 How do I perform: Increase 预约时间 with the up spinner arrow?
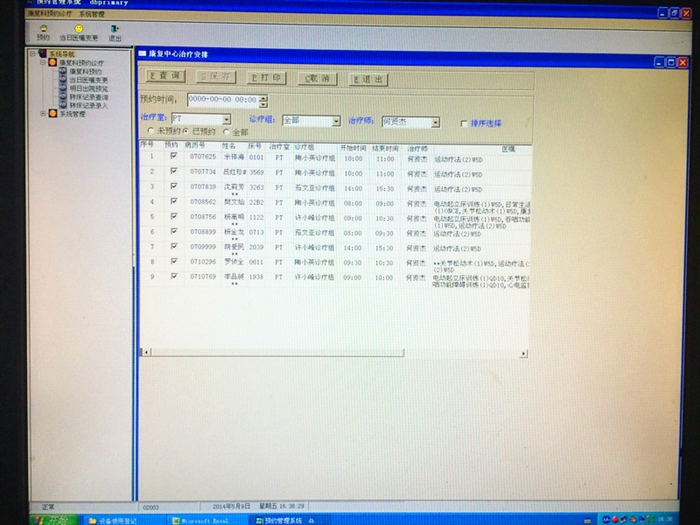click(263, 98)
